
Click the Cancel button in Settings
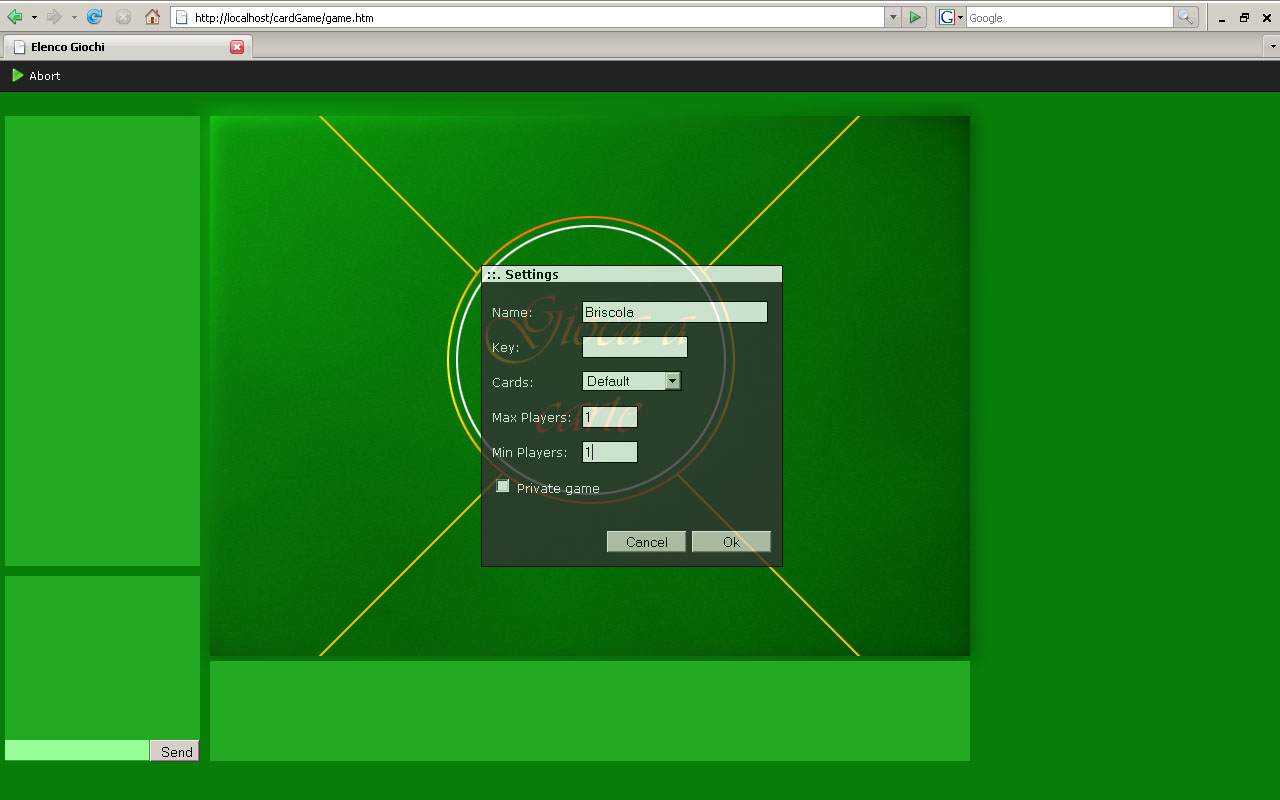click(646, 541)
